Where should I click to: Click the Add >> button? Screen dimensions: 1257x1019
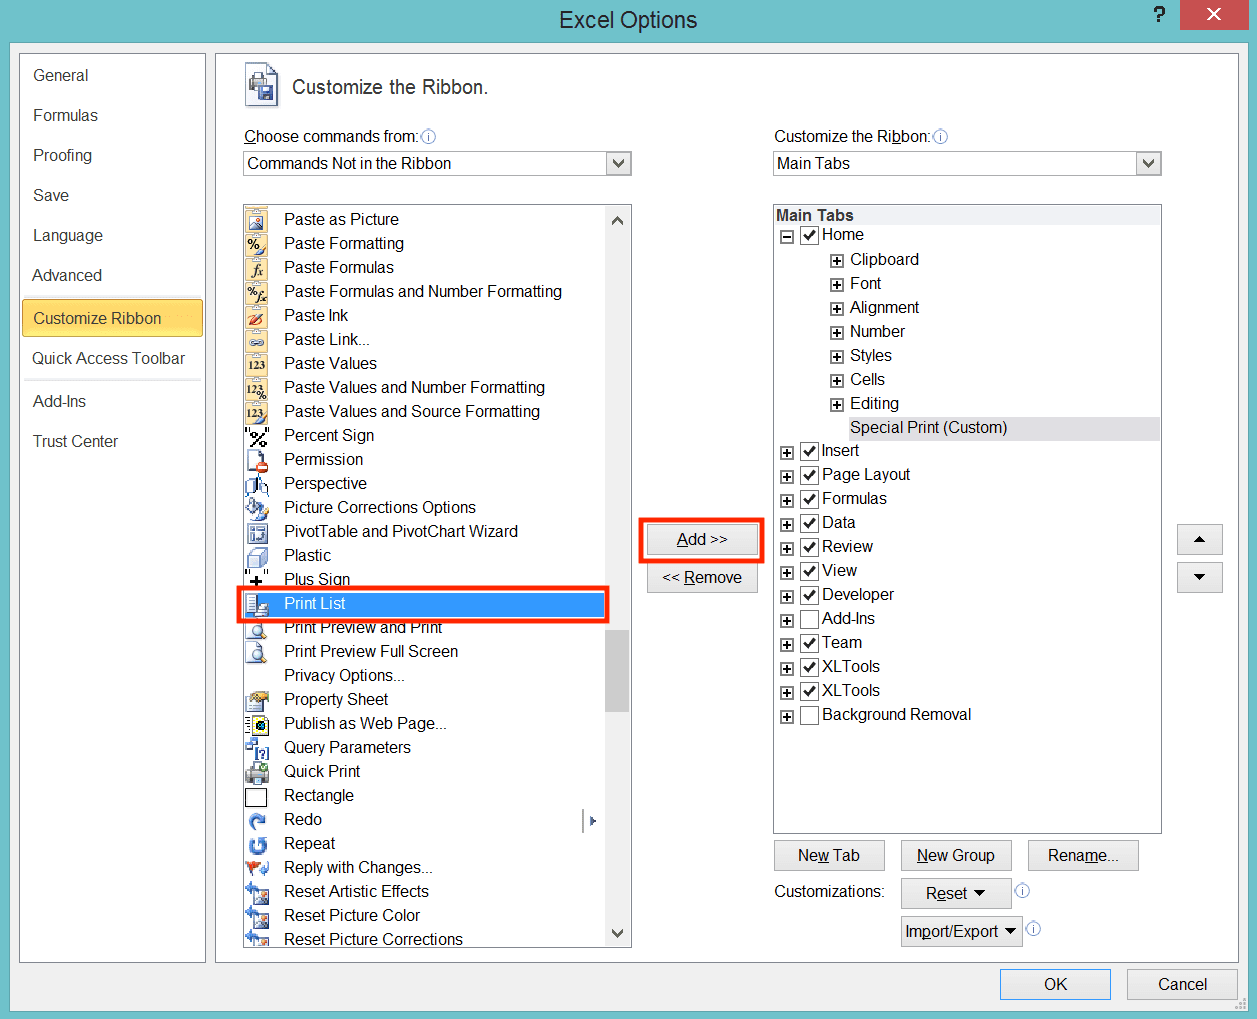(x=702, y=540)
